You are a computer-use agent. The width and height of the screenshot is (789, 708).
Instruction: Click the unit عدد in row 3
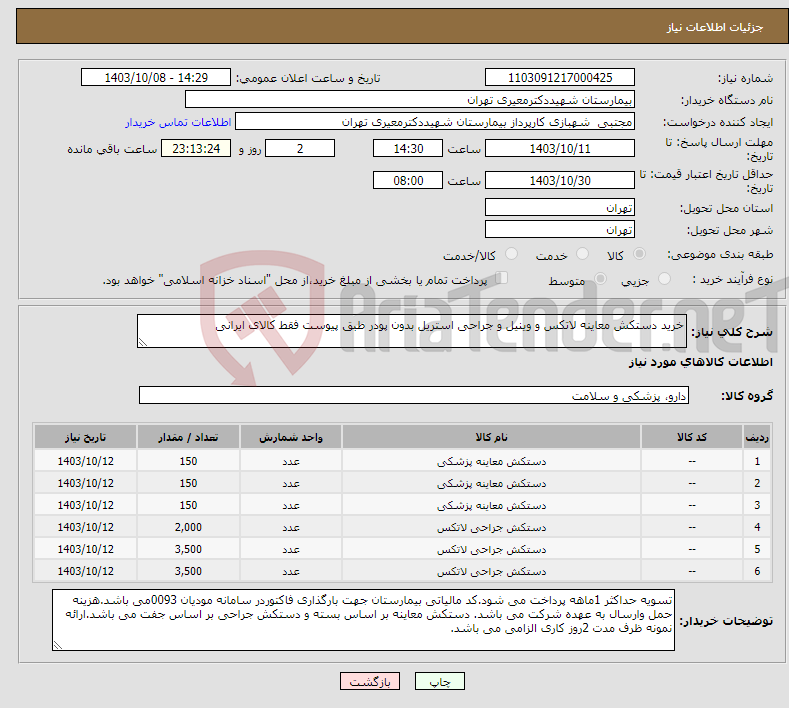(291, 505)
